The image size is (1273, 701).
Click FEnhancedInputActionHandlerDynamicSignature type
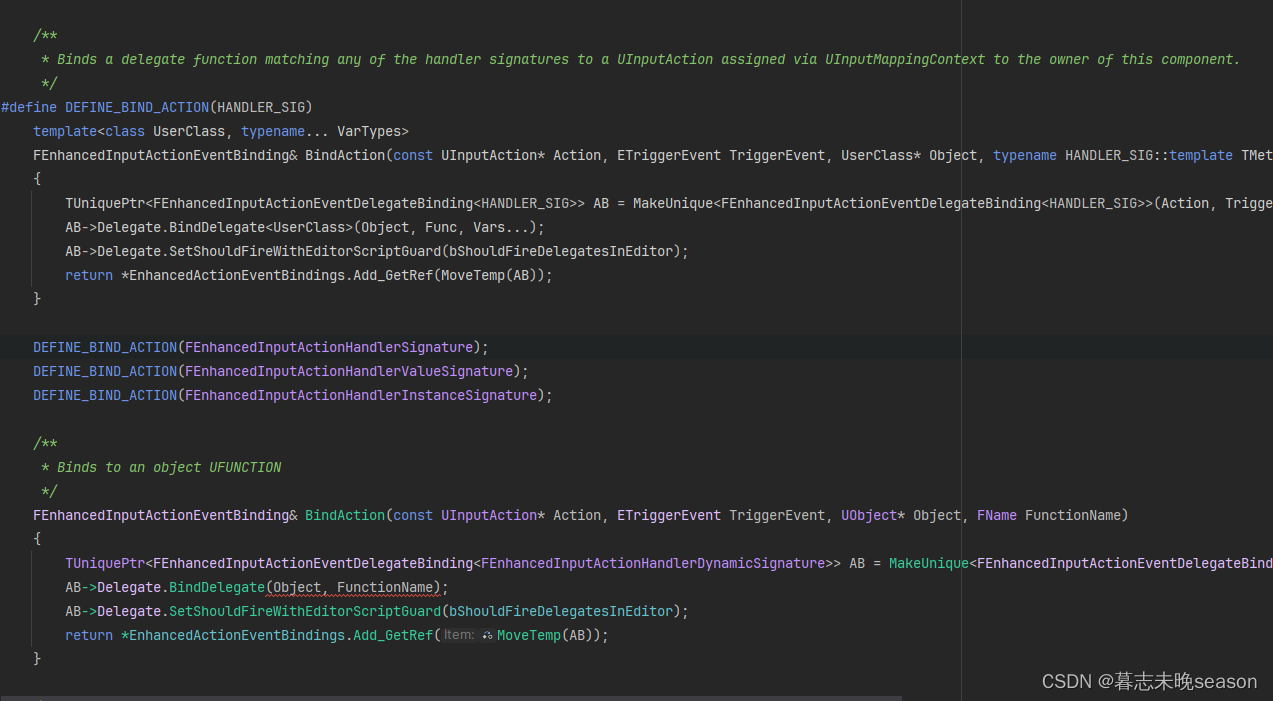pos(653,563)
